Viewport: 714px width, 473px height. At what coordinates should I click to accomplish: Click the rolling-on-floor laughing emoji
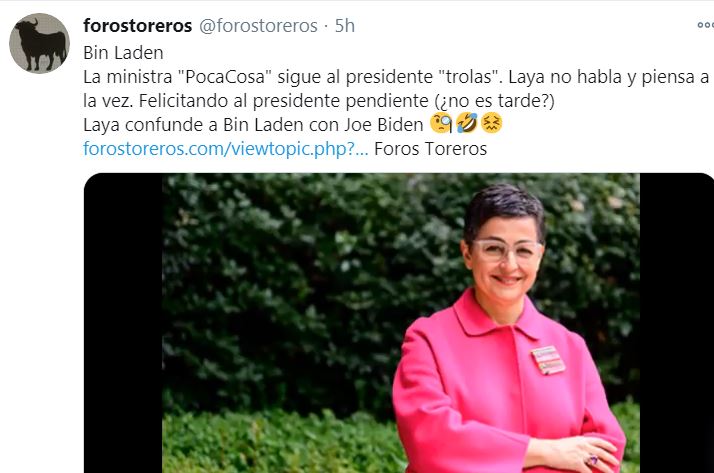(x=467, y=123)
